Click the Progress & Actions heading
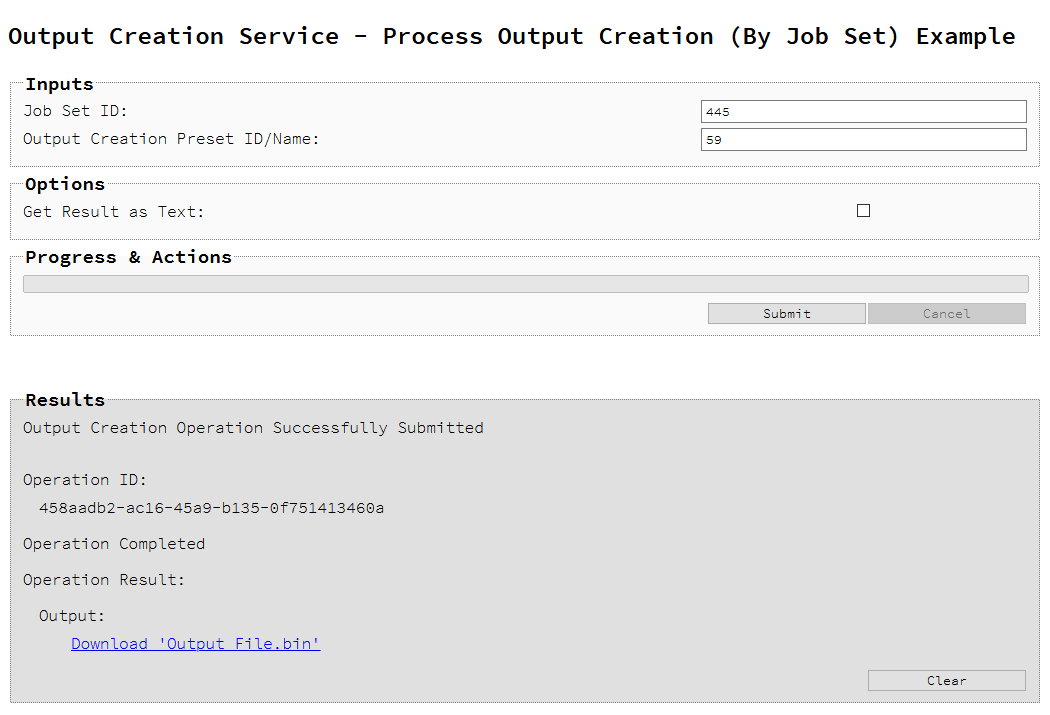 pyautogui.click(x=128, y=257)
